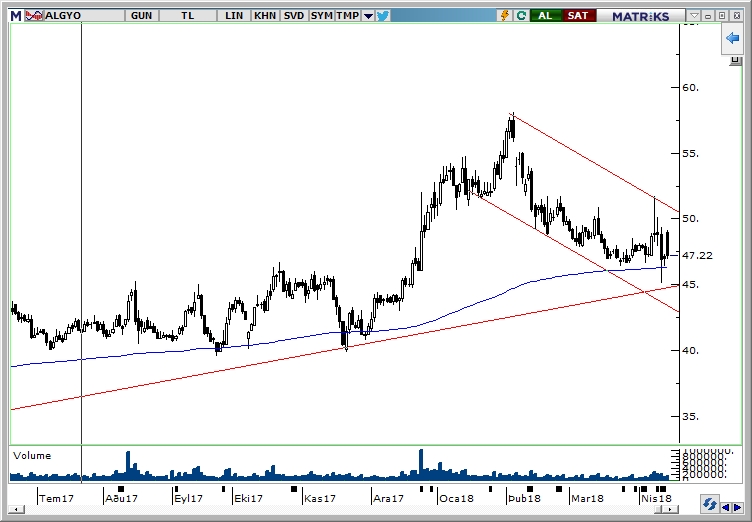Click the Twitter bird icon
The width and height of the screenshot is (752, 522).
click(x=383, y=16)
